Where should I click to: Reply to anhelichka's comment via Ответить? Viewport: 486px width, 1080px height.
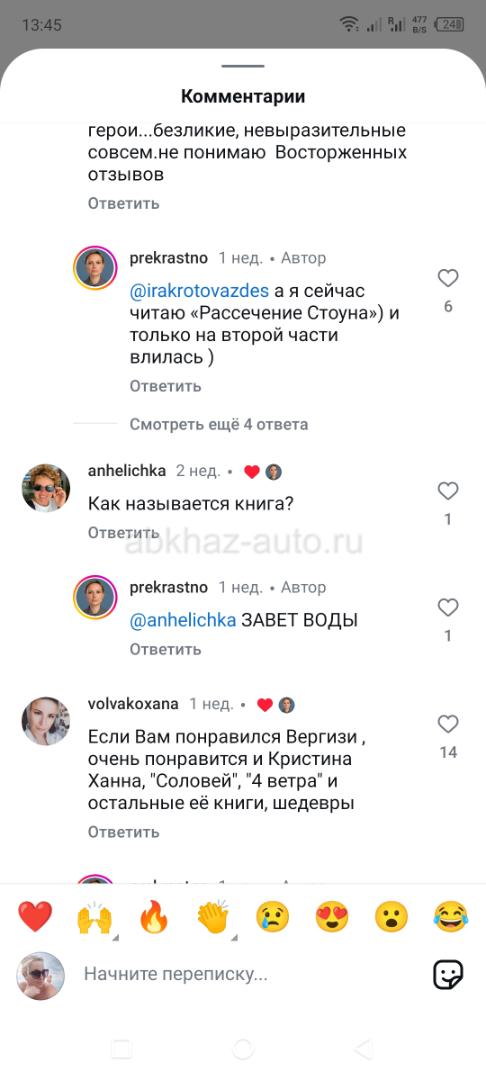pyautogui.click(x=124, y=532)
